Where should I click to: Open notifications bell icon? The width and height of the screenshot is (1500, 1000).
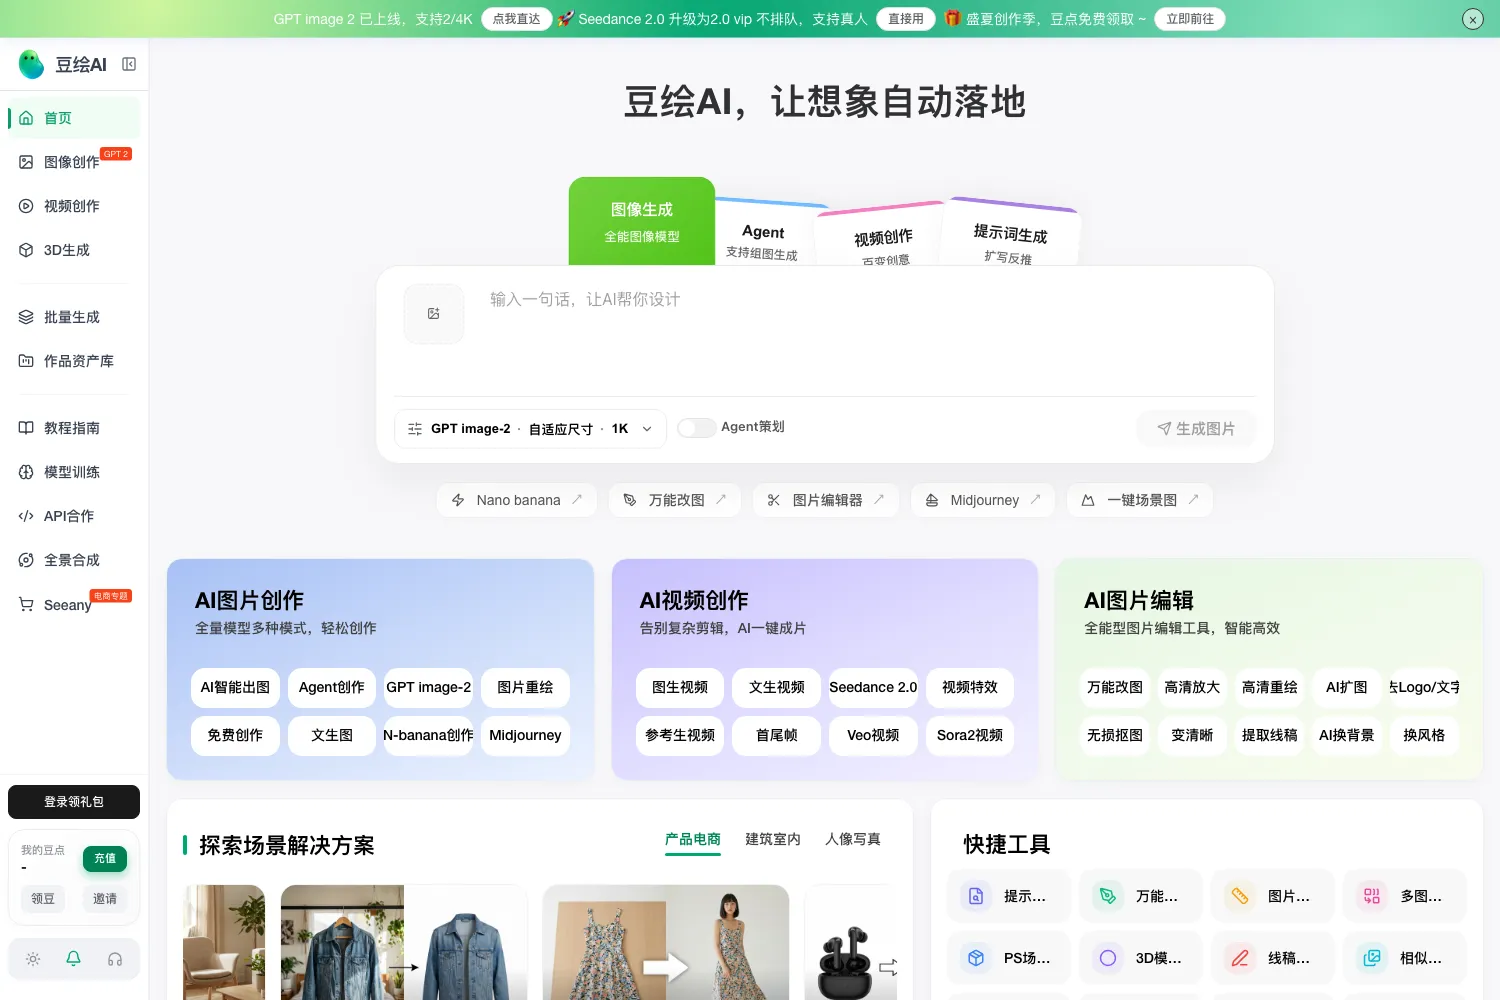point(73,959)
